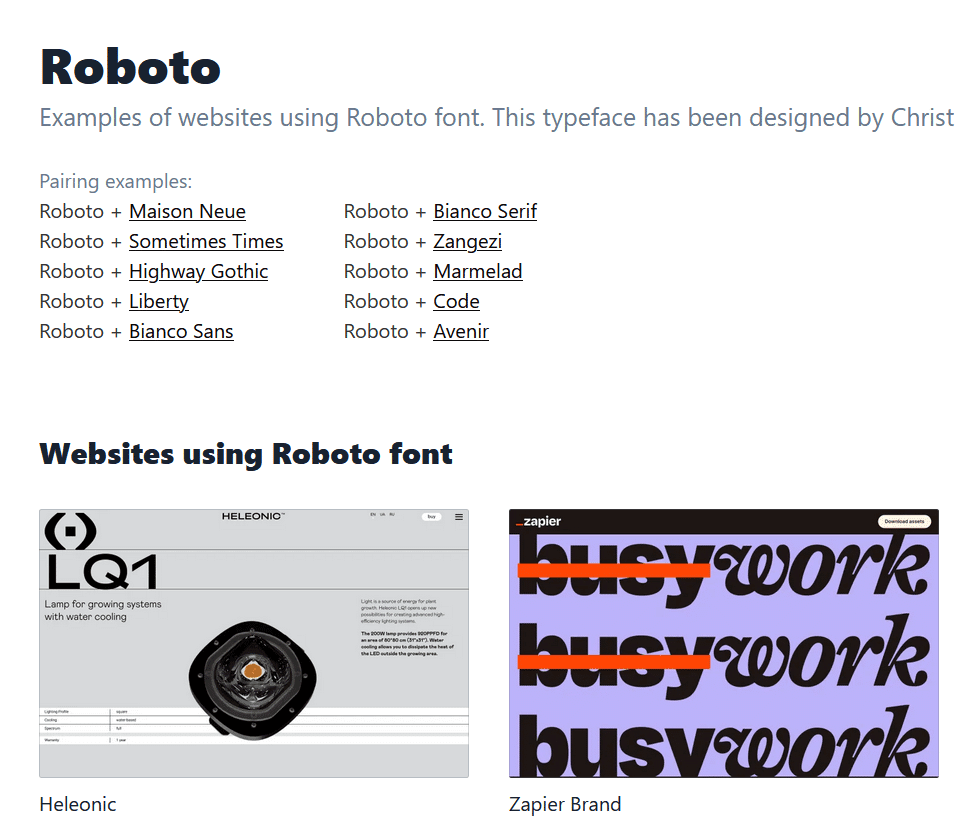
Task: Open the Bianco Sans link
Action: coord(181,331)
